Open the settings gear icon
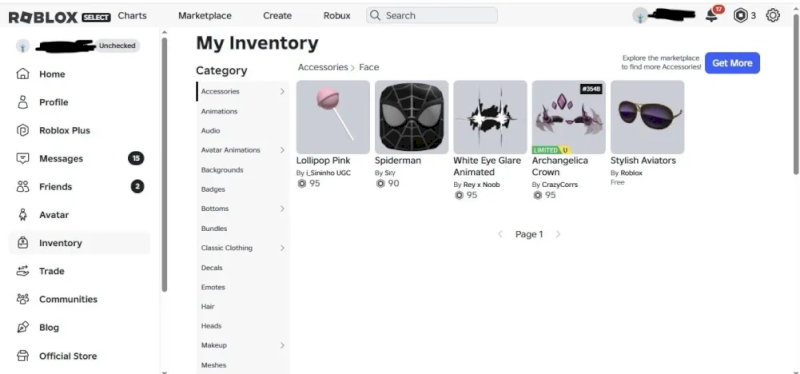The image size is (800, 374). click(x=773, y=16)
